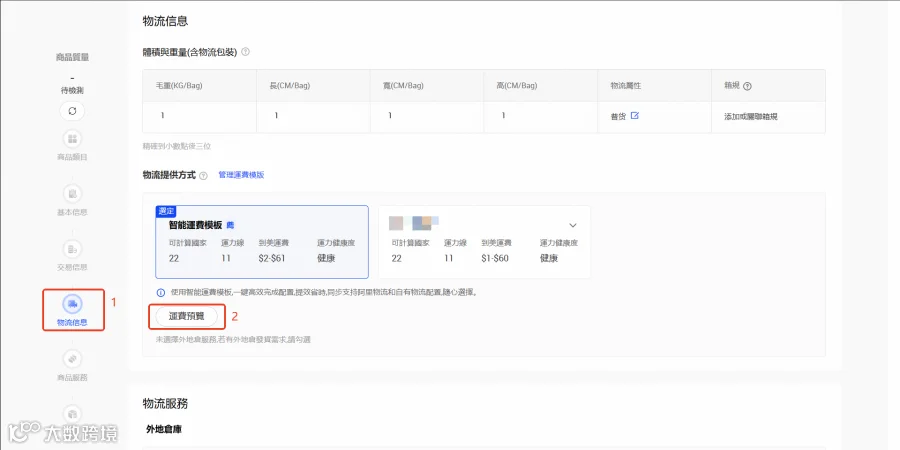Click the 毛重 value field
Screen dimensions: 900x450
point(200,117)
